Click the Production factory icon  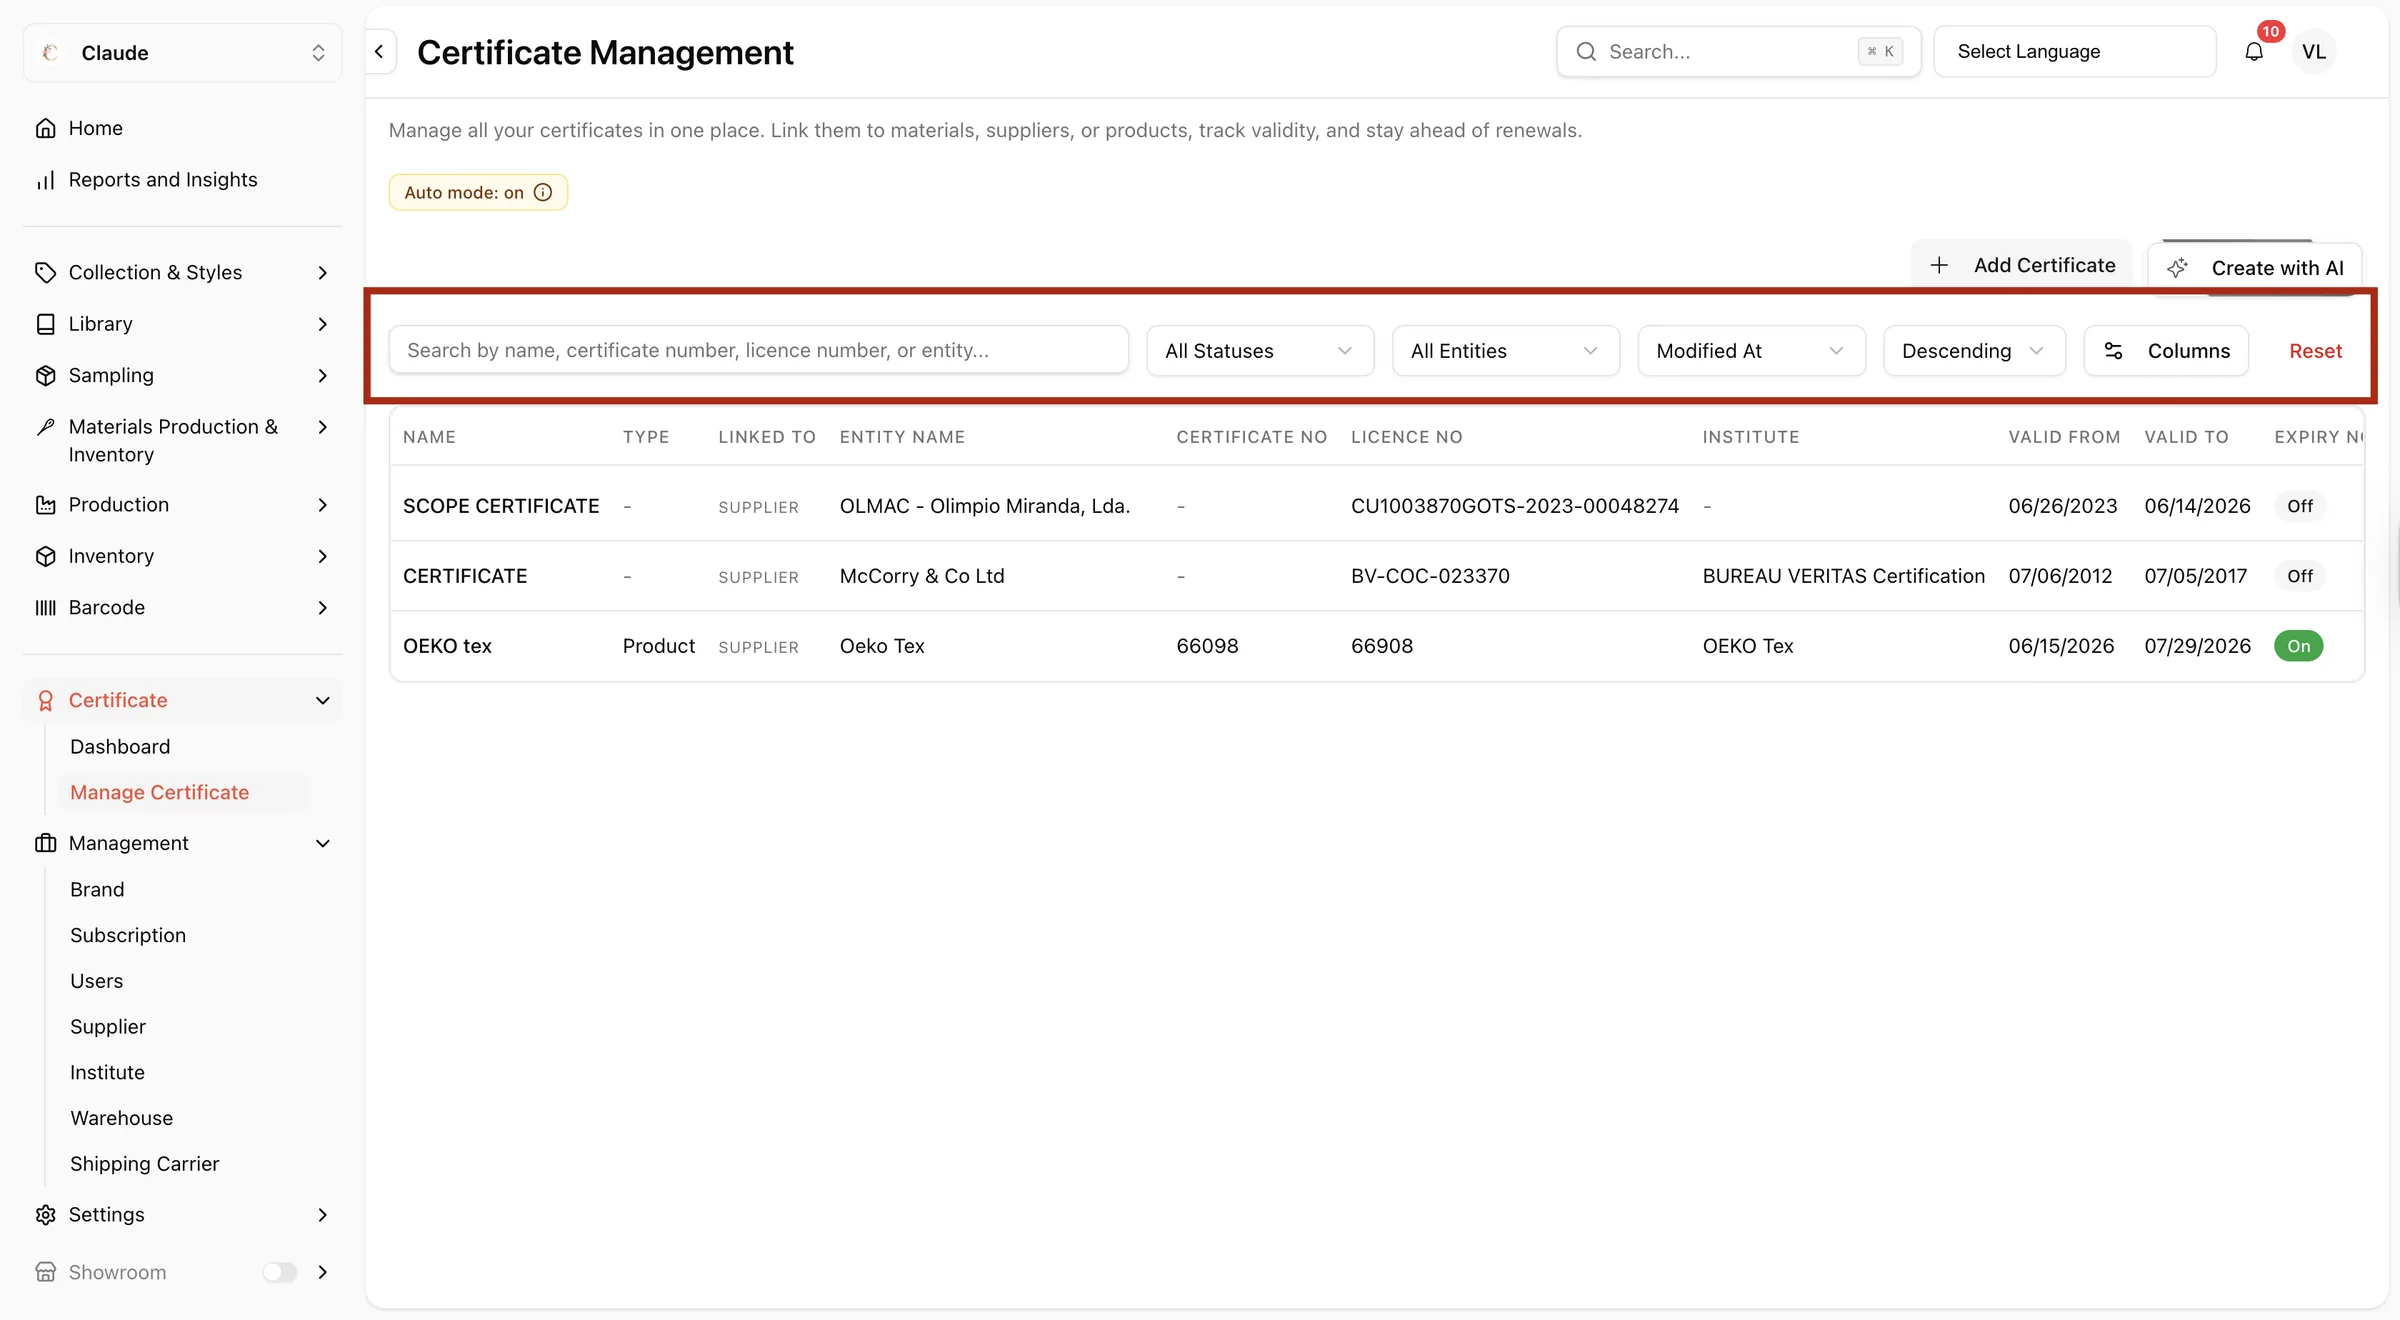click(46, 505)
